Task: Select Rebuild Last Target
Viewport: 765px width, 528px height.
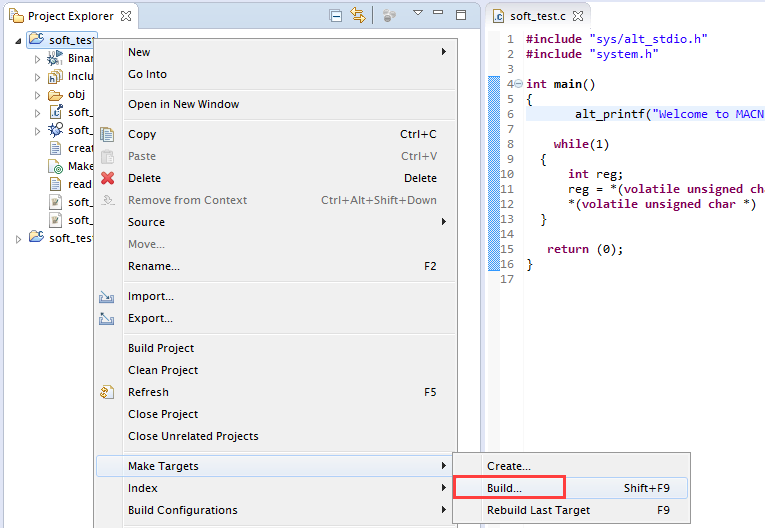Action: click(x=571, y=510)
